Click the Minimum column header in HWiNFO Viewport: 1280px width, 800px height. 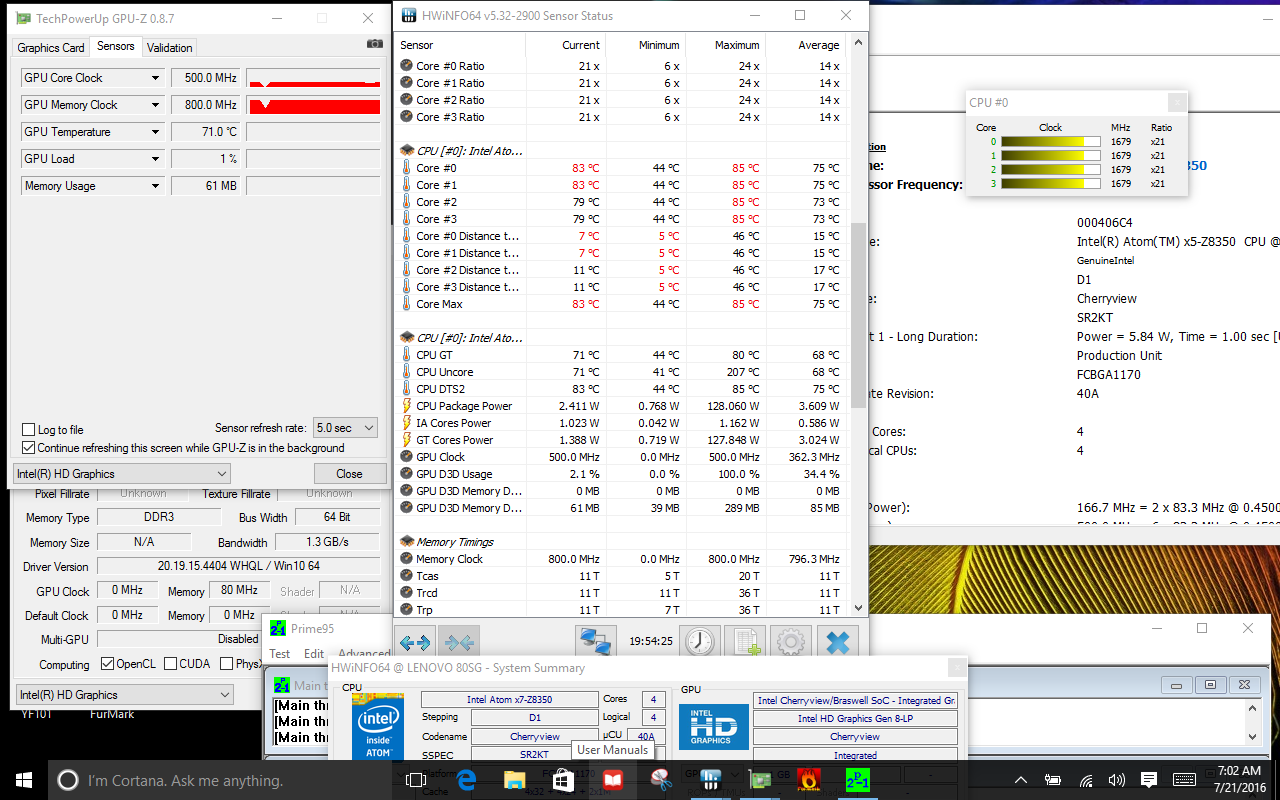point(644,45)
